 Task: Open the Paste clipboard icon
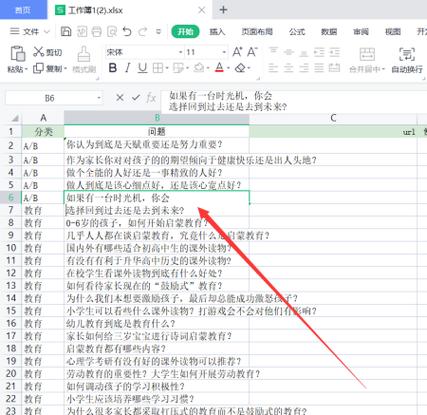point(17,54)
